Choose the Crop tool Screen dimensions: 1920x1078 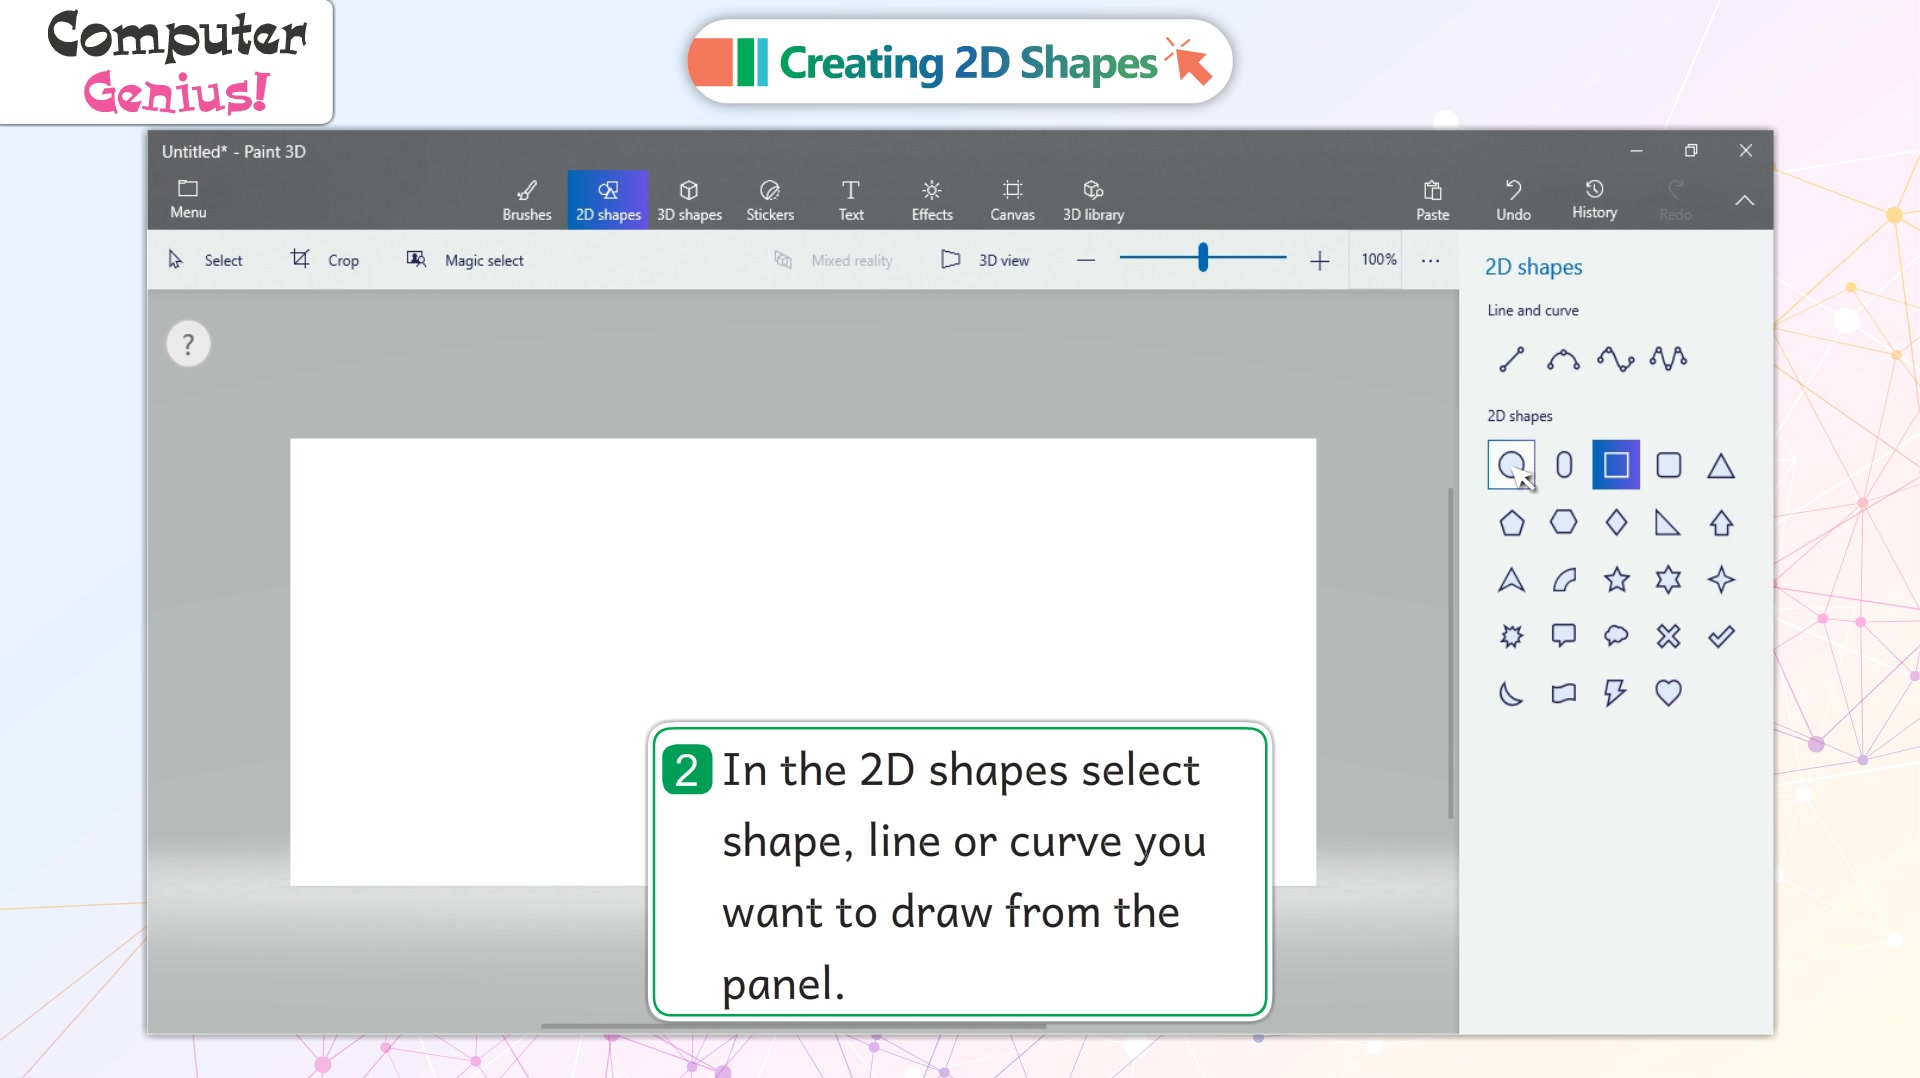325,260
